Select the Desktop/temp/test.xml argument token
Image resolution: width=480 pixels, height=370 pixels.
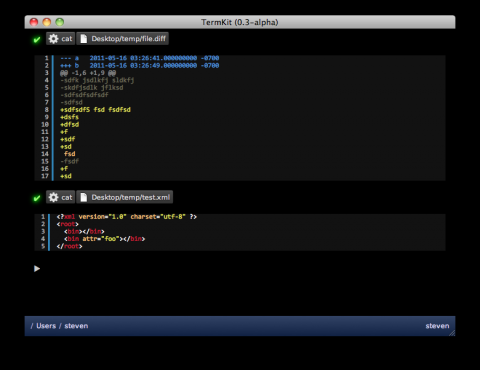[x=125, y=197]
